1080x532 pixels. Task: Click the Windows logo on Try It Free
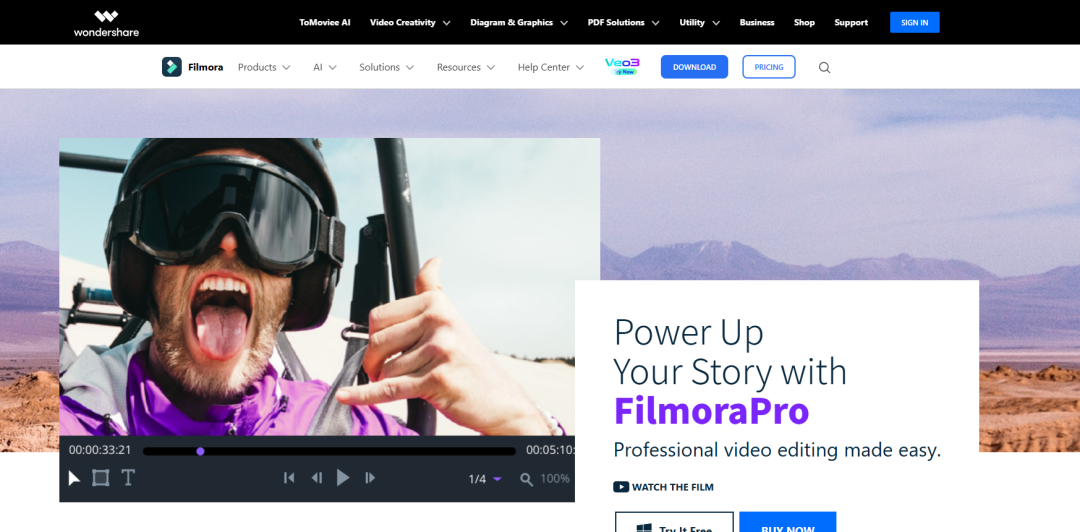point(644,527)
